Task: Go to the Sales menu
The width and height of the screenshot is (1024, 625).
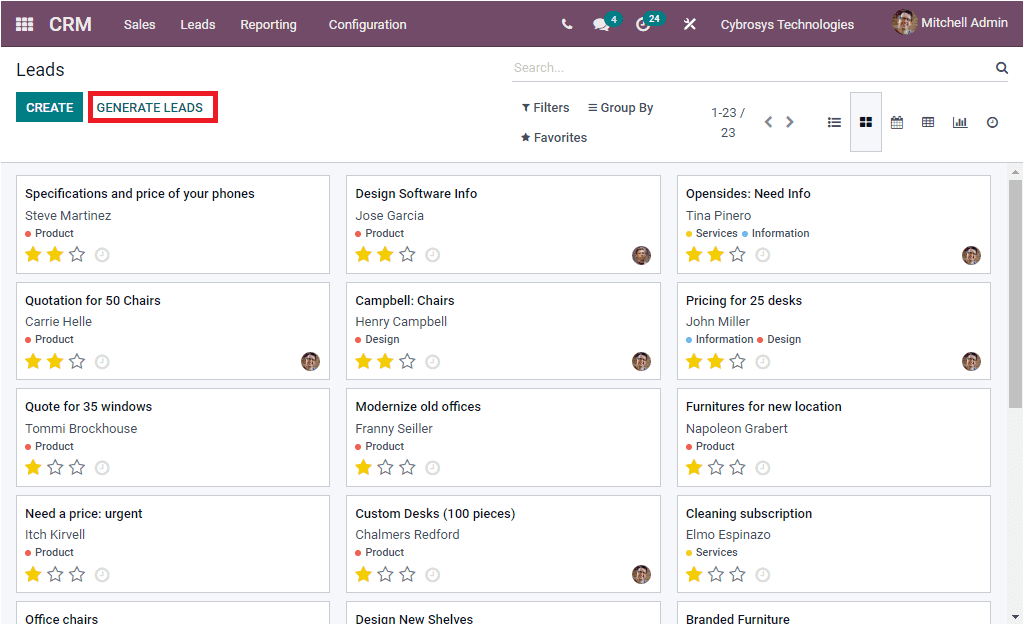Action: click(x=139, y=24)
